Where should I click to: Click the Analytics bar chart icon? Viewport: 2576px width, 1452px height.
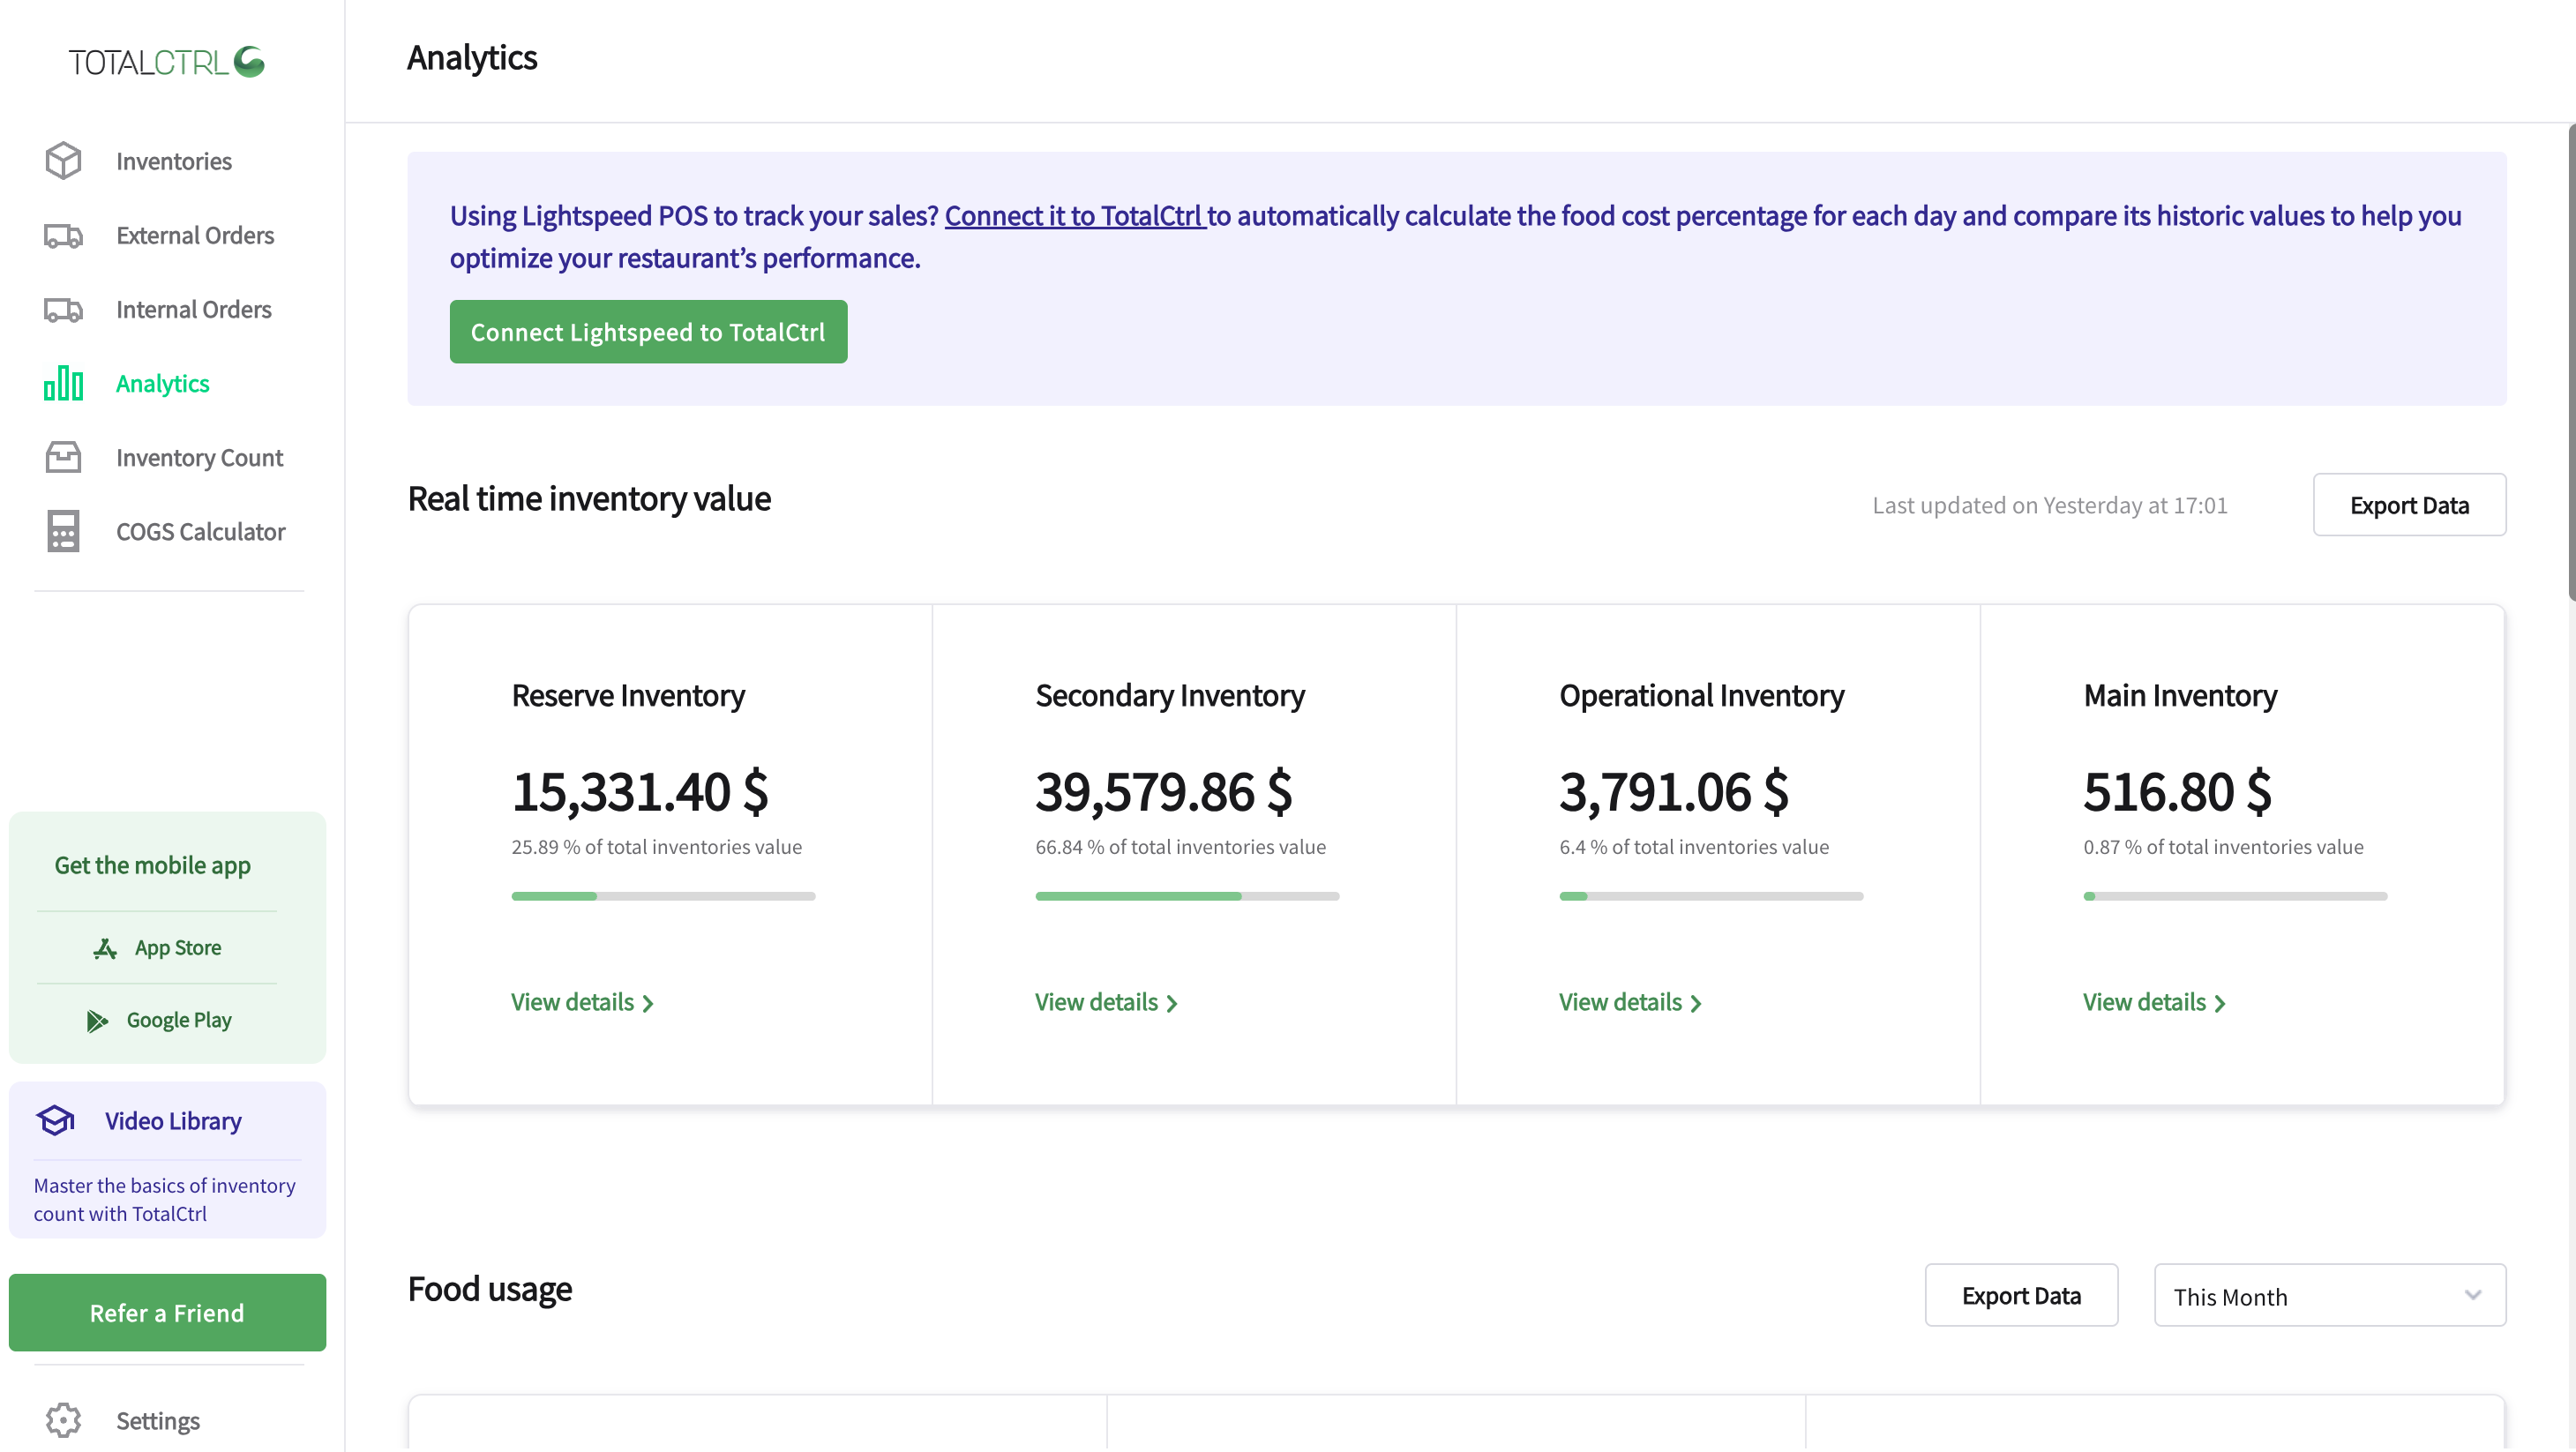(63, 383)
